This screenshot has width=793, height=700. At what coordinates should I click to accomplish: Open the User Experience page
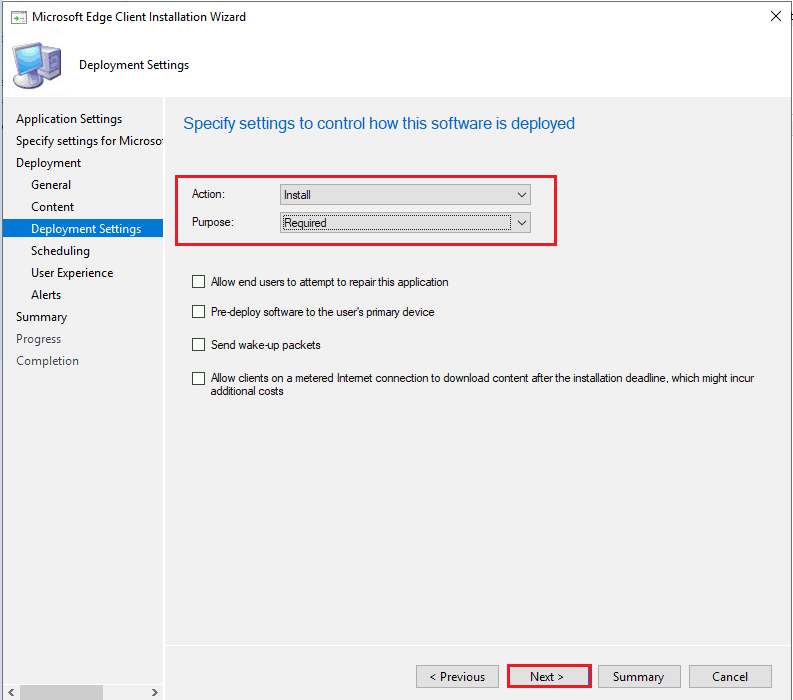click(72, 273)
